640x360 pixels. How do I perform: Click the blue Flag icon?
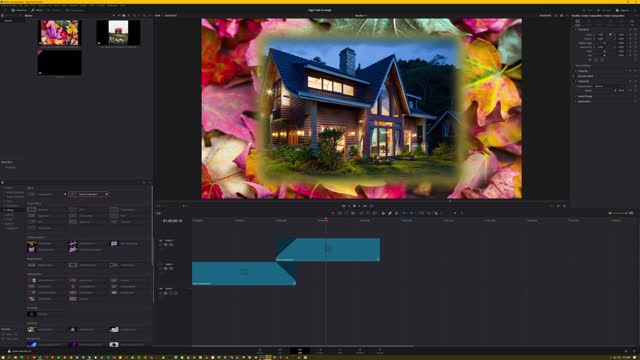coord(404,213)
